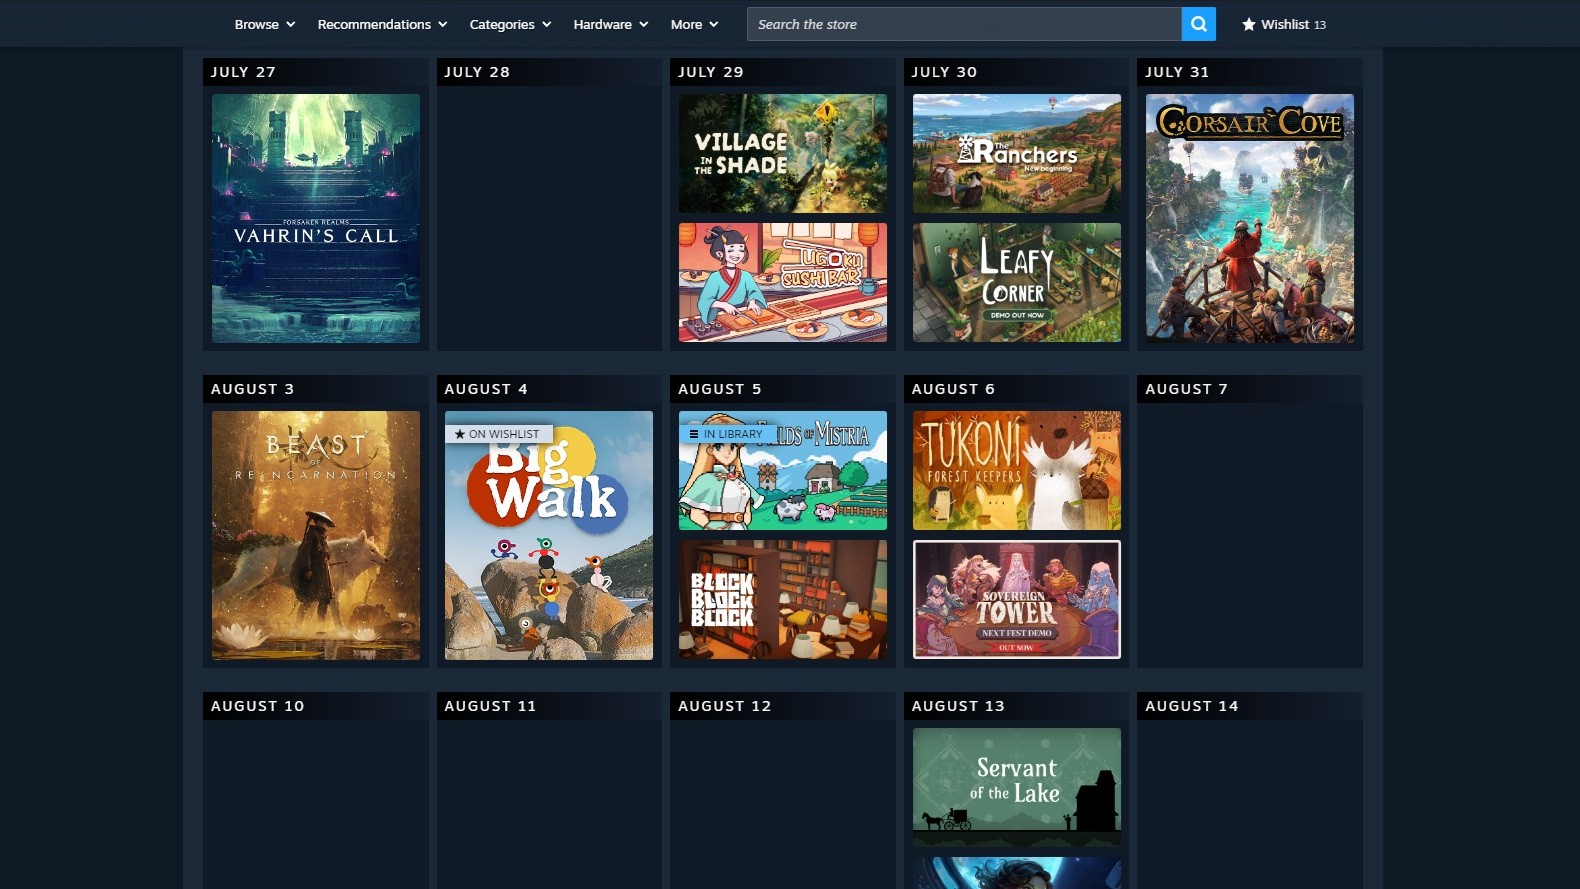Viewport: 1580px width, 889px height.
Task: Click the July 31 date header
Action: 1250,72
